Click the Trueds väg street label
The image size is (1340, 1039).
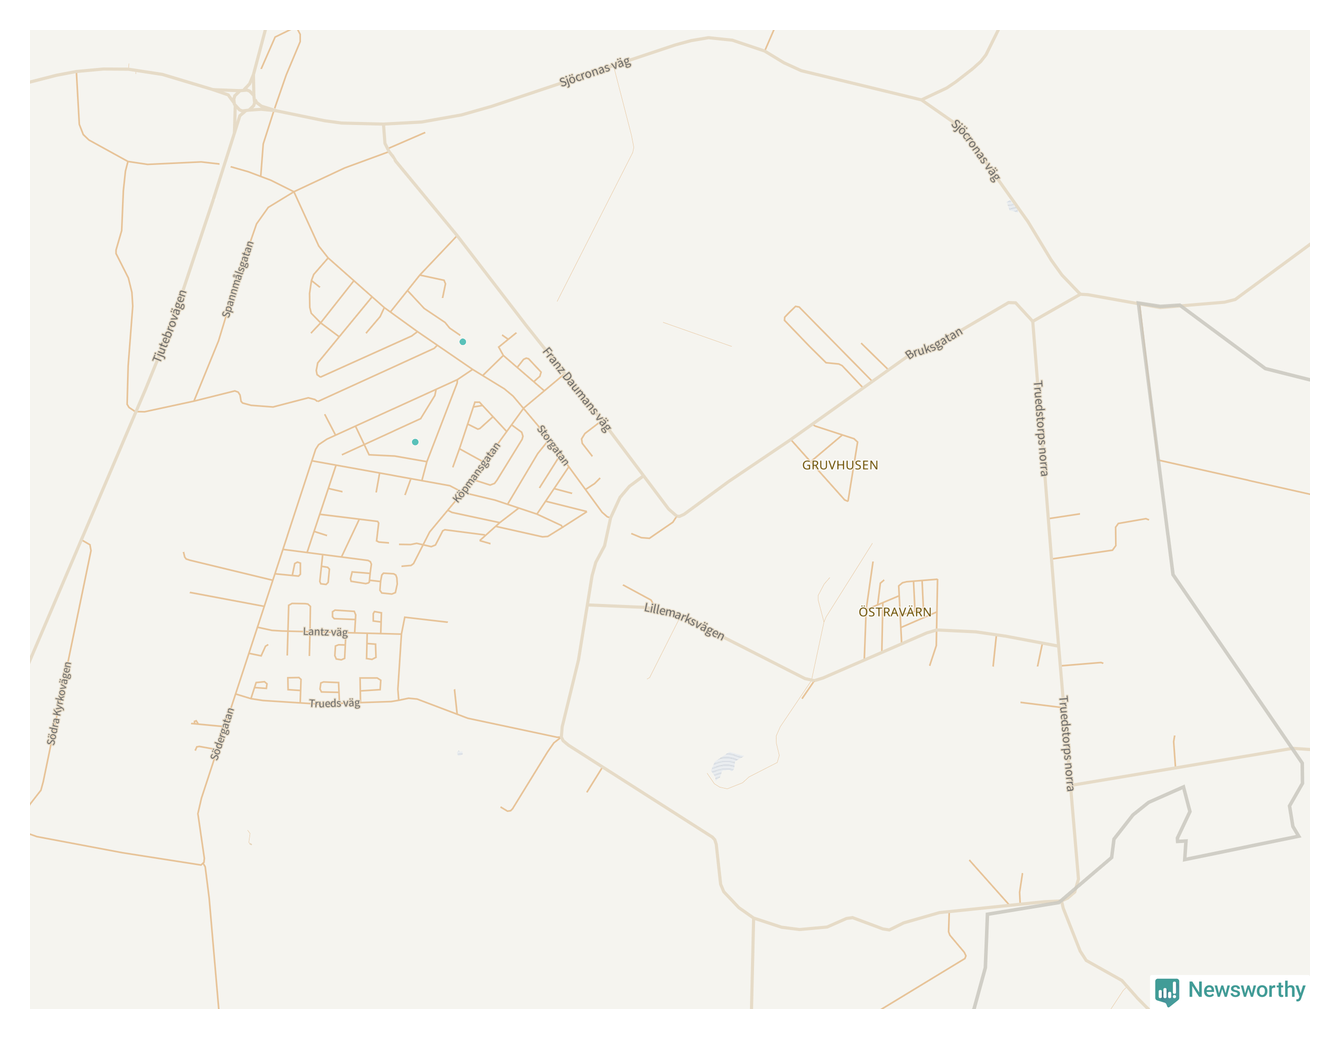(334, 703)
